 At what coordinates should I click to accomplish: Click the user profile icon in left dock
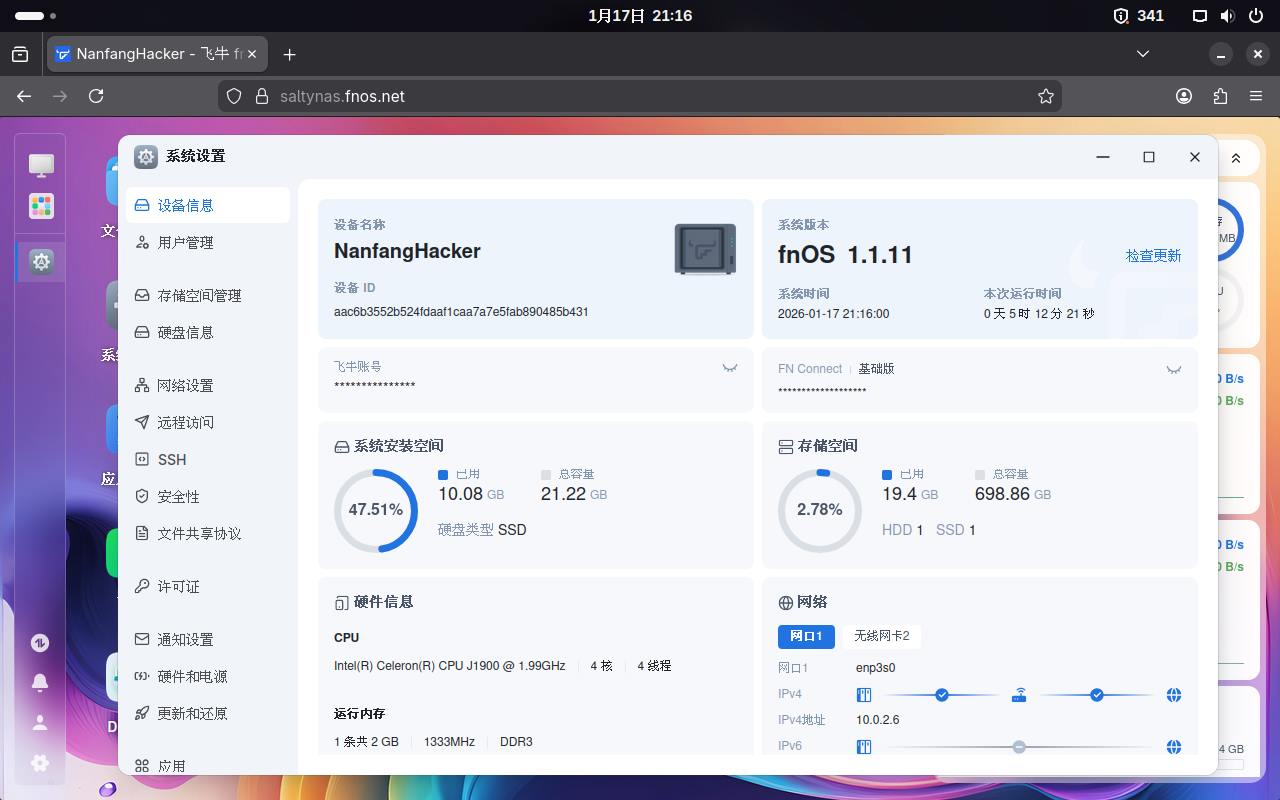pos(40,722)
